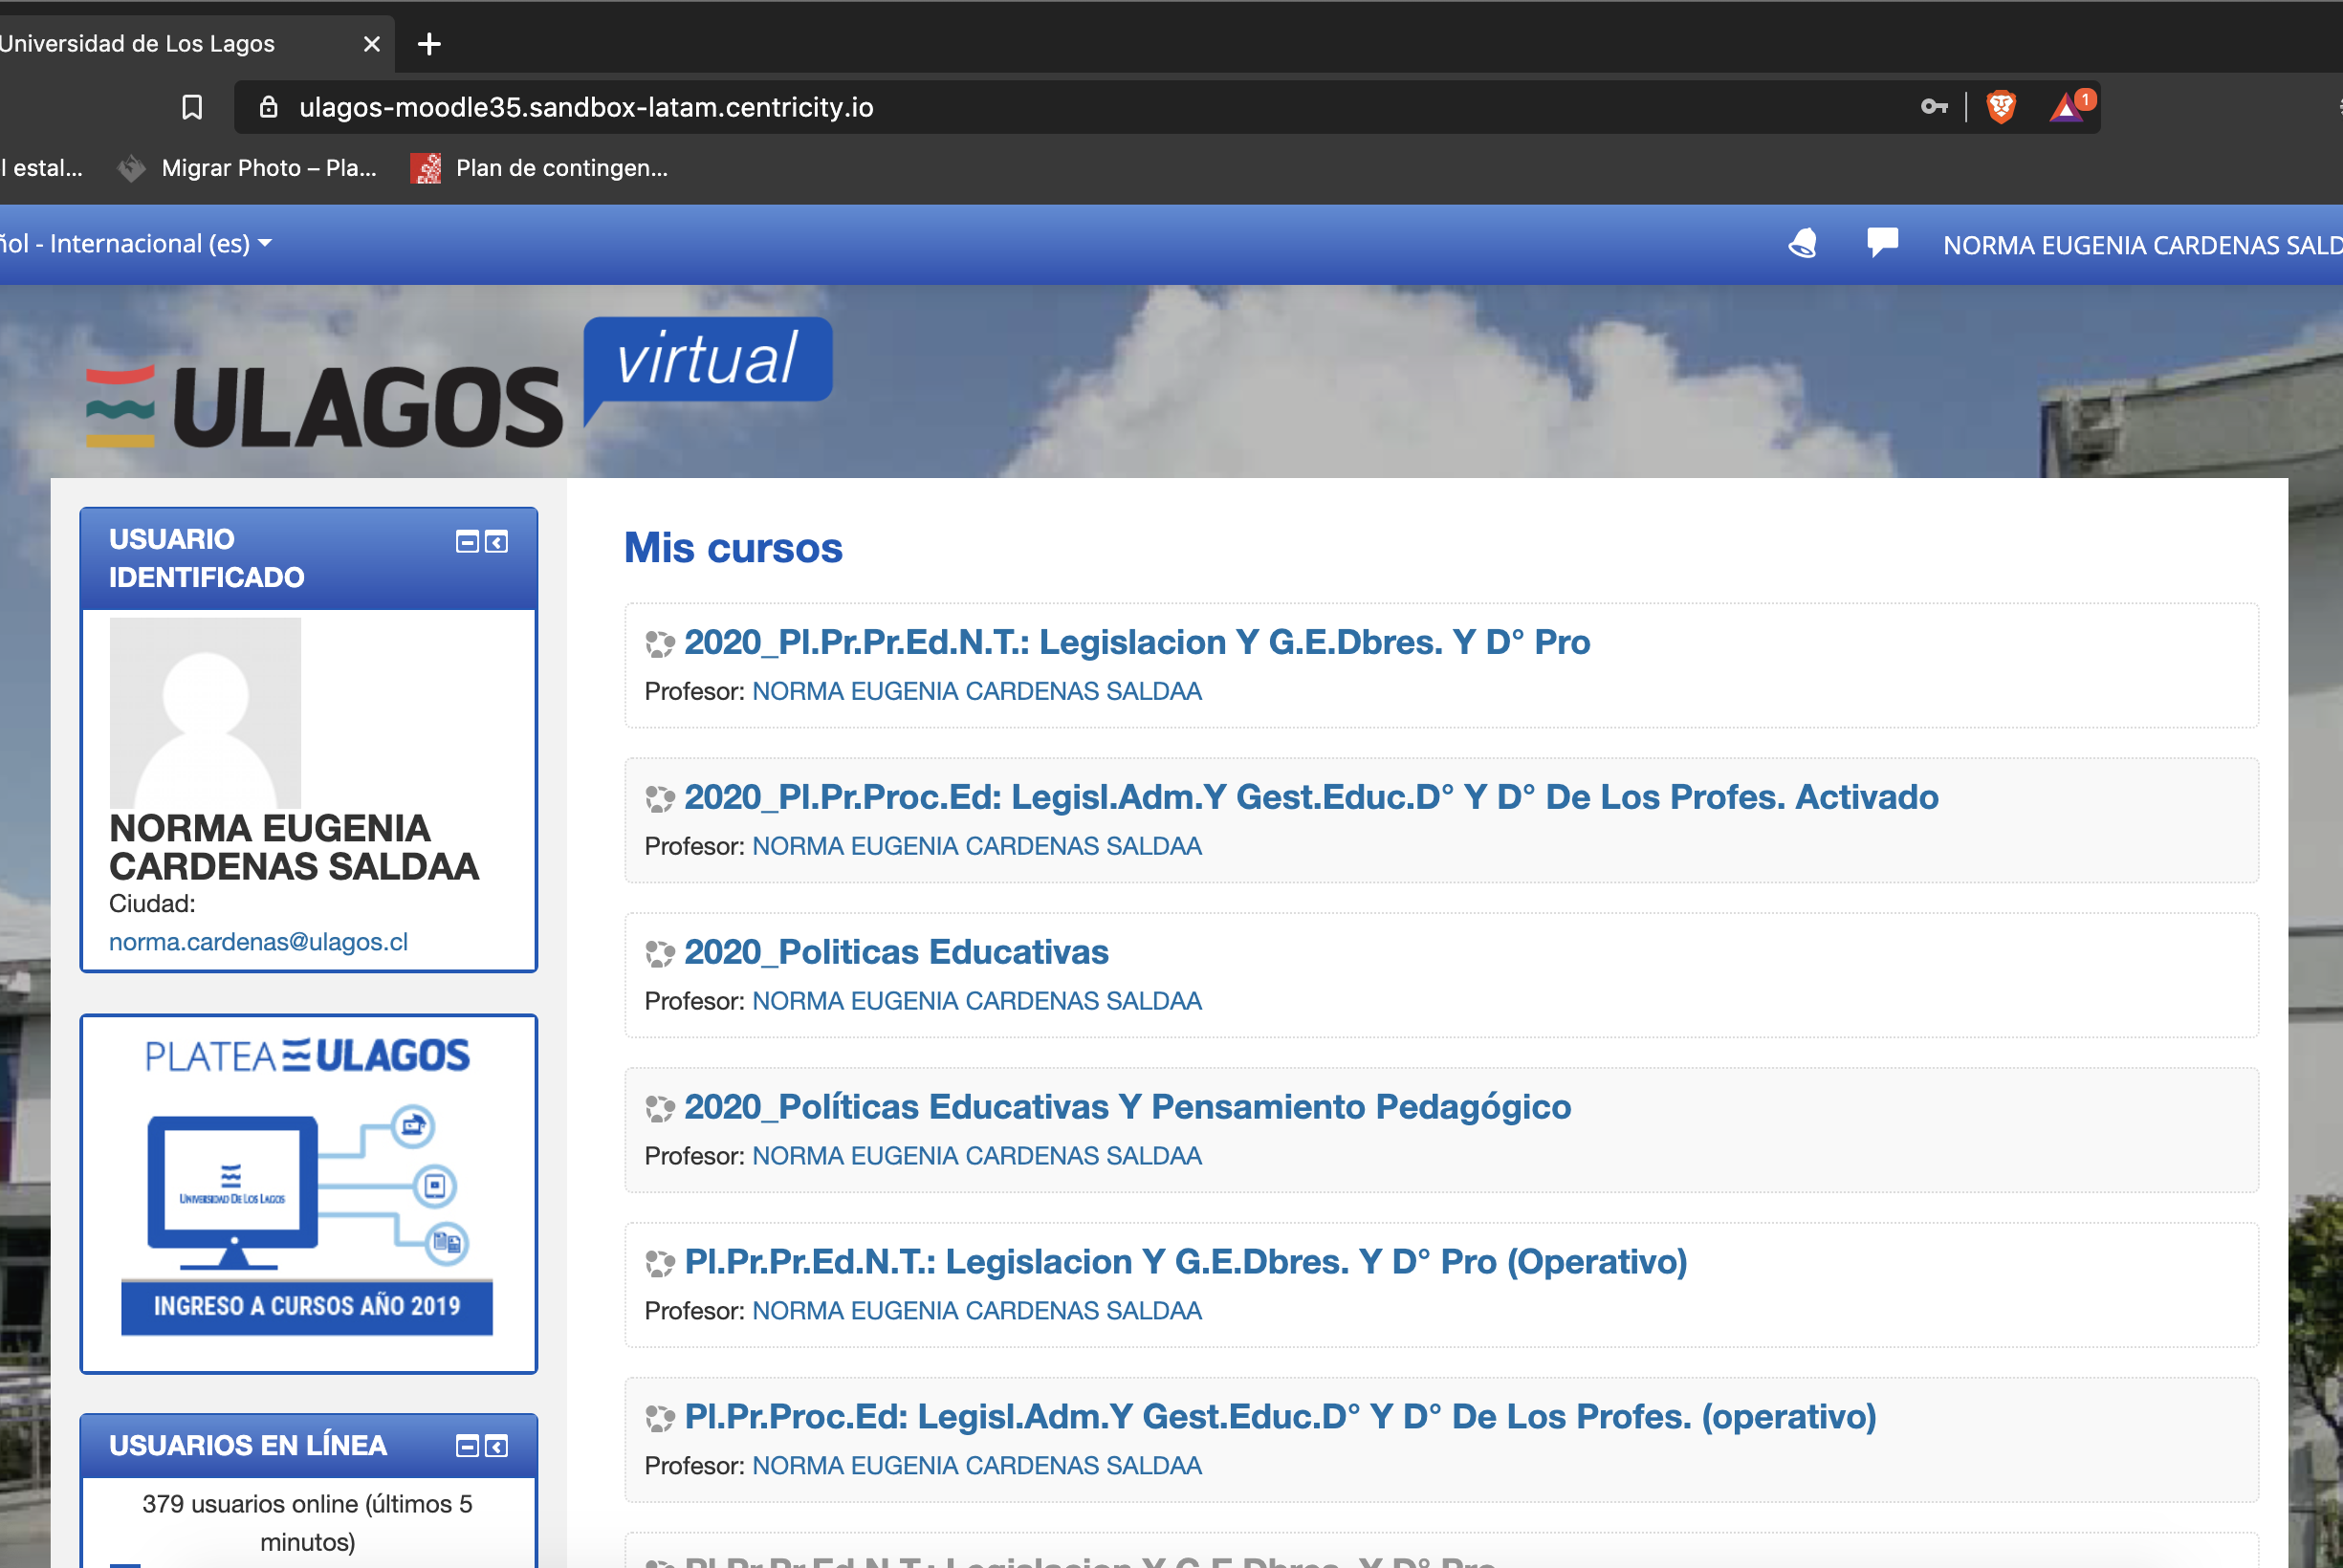Click course icon beside 2020_Politicas Educativas
Viewport: 2343px width, 1568px height.
point(660,954)
